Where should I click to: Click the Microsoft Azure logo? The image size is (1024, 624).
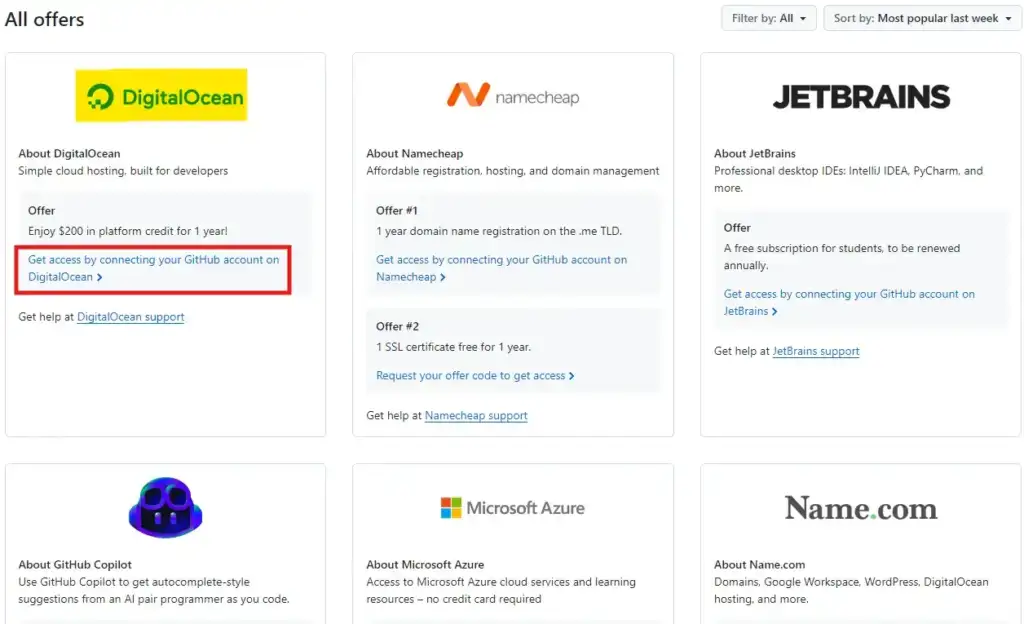512,508
